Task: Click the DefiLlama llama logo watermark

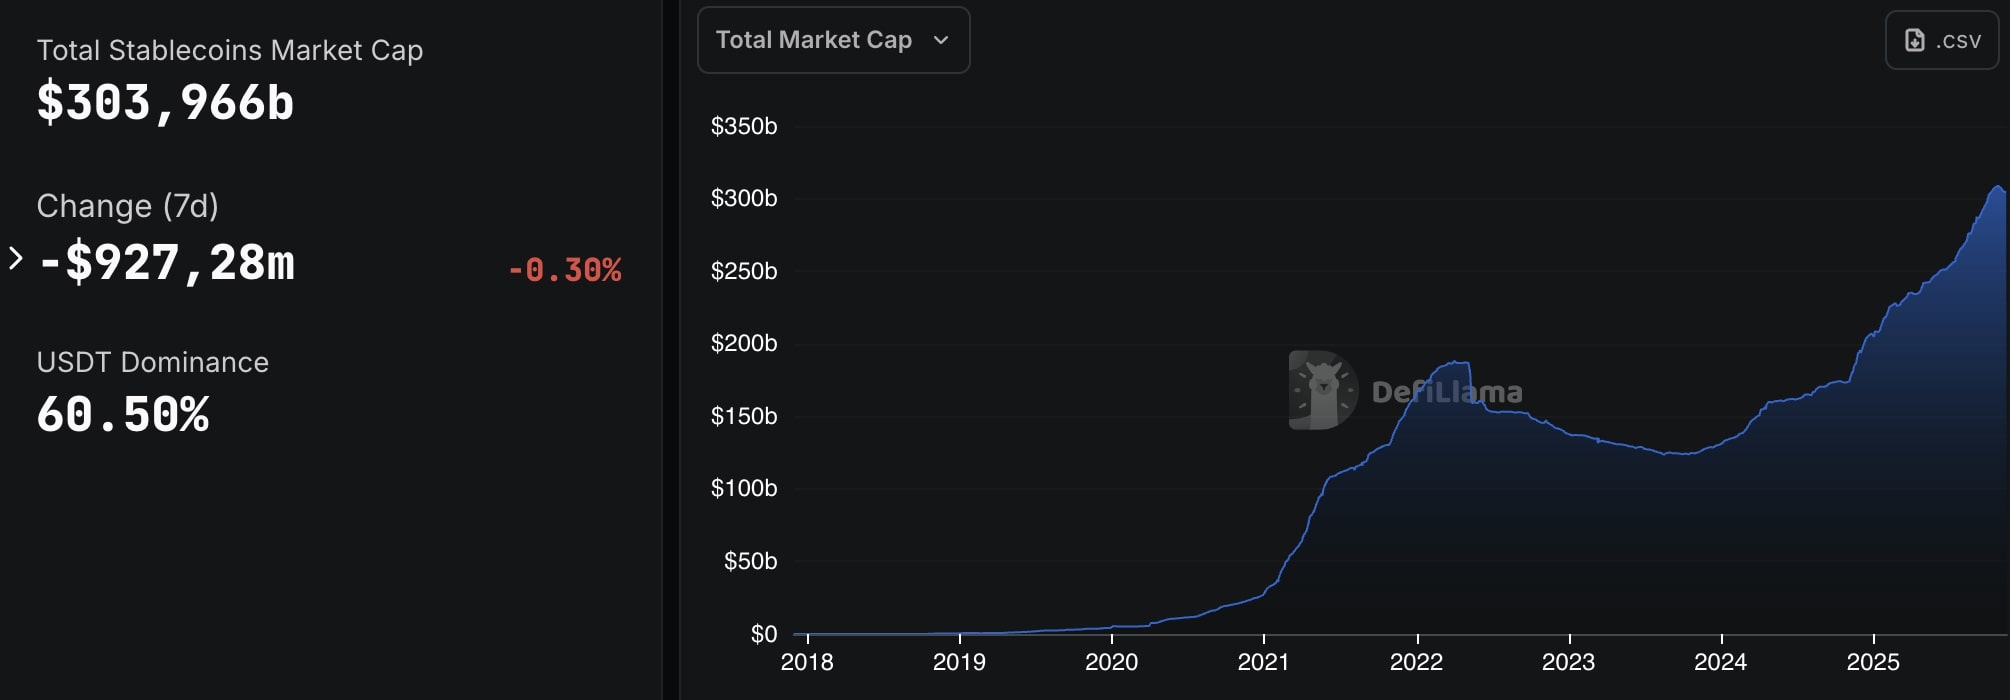Action: pyautogui.click(x=1323, y=390)
